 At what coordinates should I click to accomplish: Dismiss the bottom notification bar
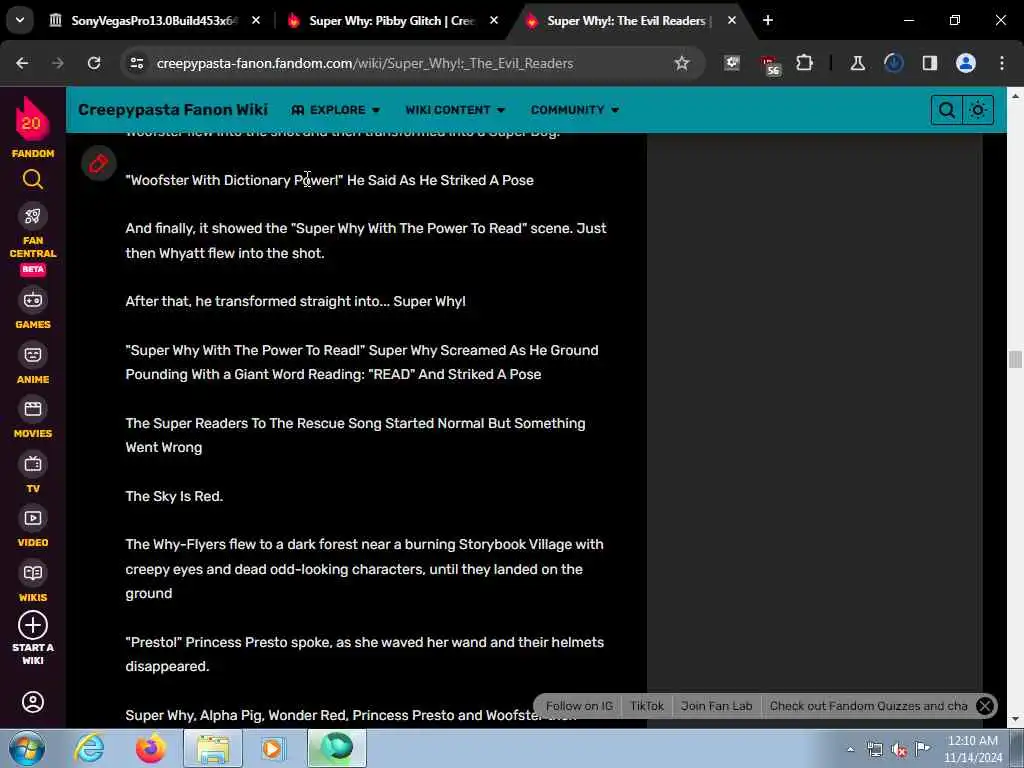pos(985,706)
